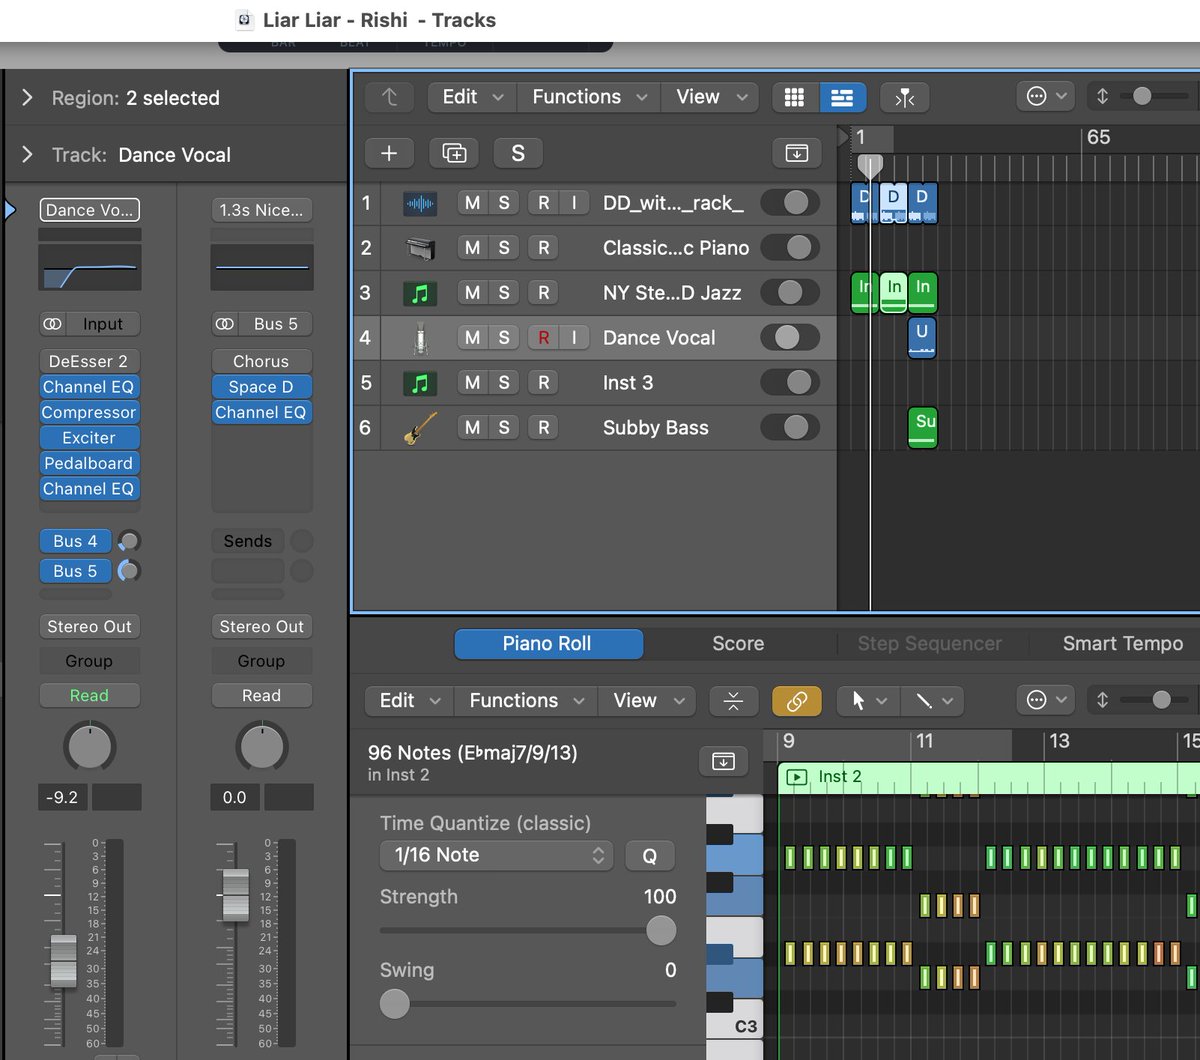Expand the Region inspector disclosure triangle

tap(28, 98)
